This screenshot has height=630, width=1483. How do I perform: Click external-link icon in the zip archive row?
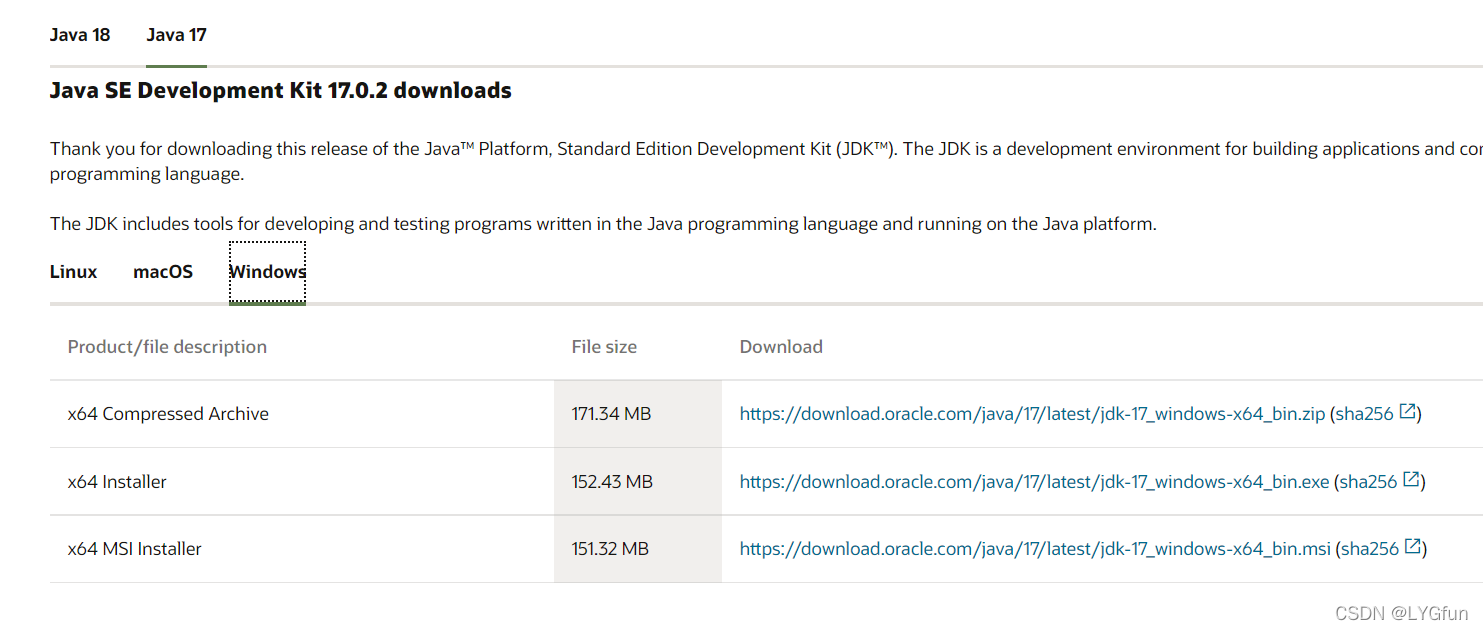coord(1408,412)
